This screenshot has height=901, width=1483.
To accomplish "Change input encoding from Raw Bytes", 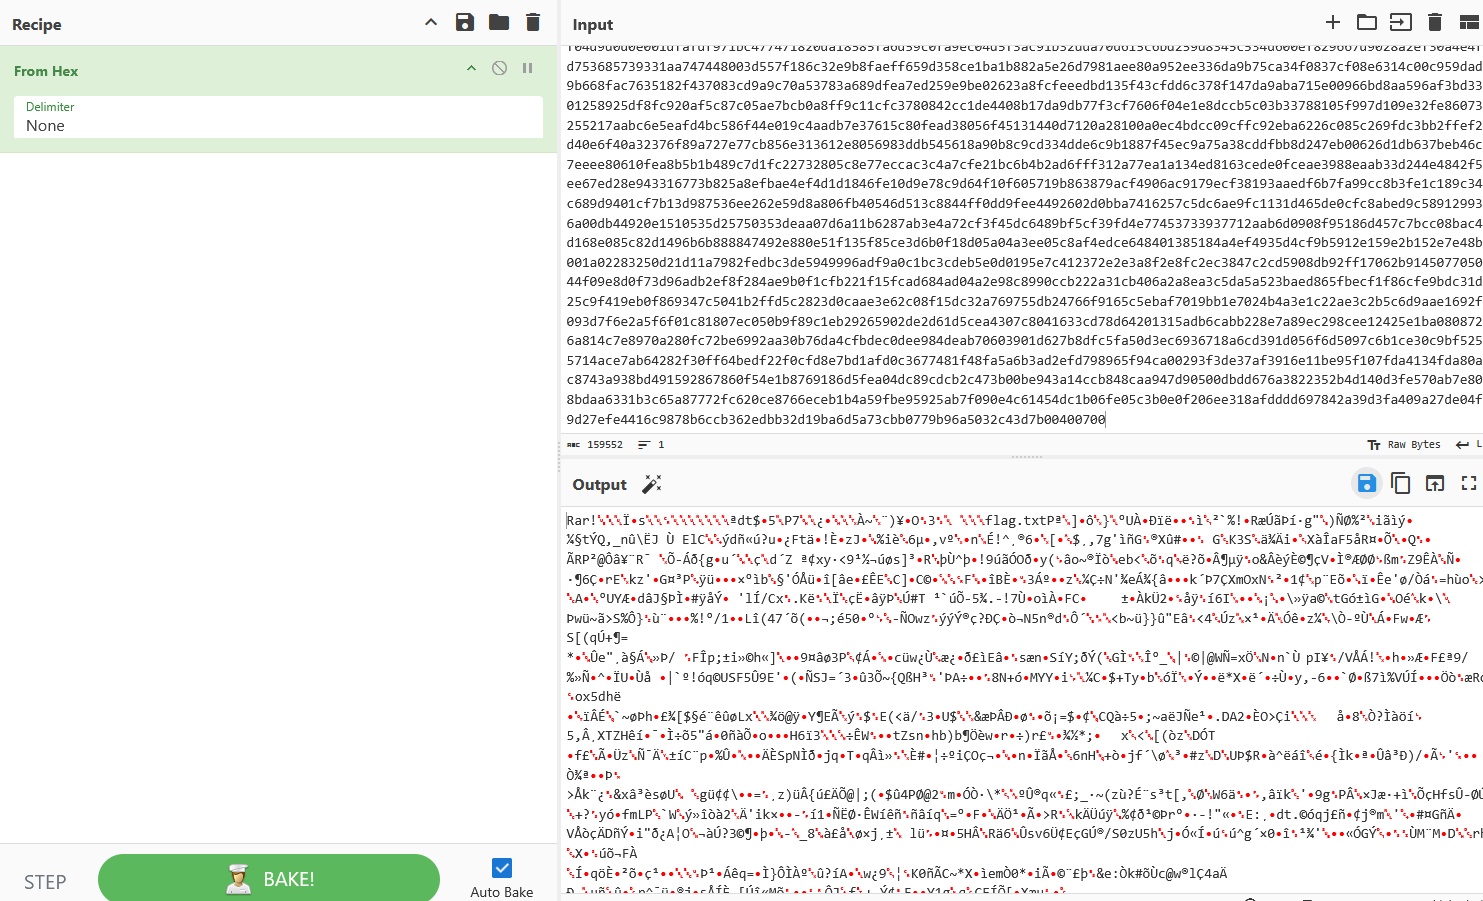I will point(1404,445).
